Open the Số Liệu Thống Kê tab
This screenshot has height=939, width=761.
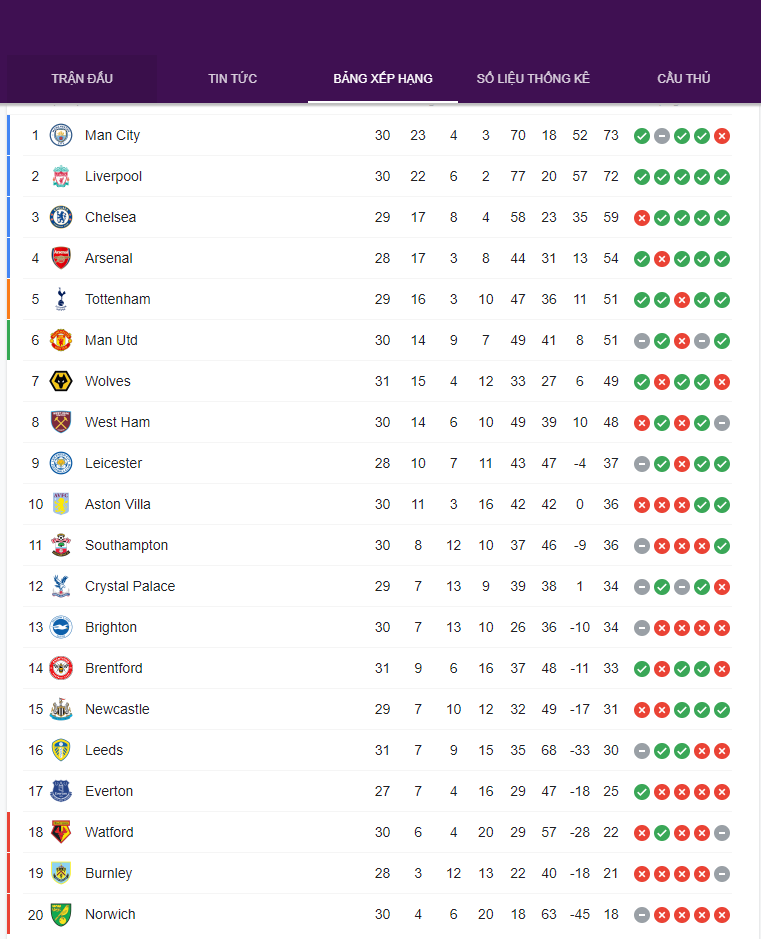[533, 78]
